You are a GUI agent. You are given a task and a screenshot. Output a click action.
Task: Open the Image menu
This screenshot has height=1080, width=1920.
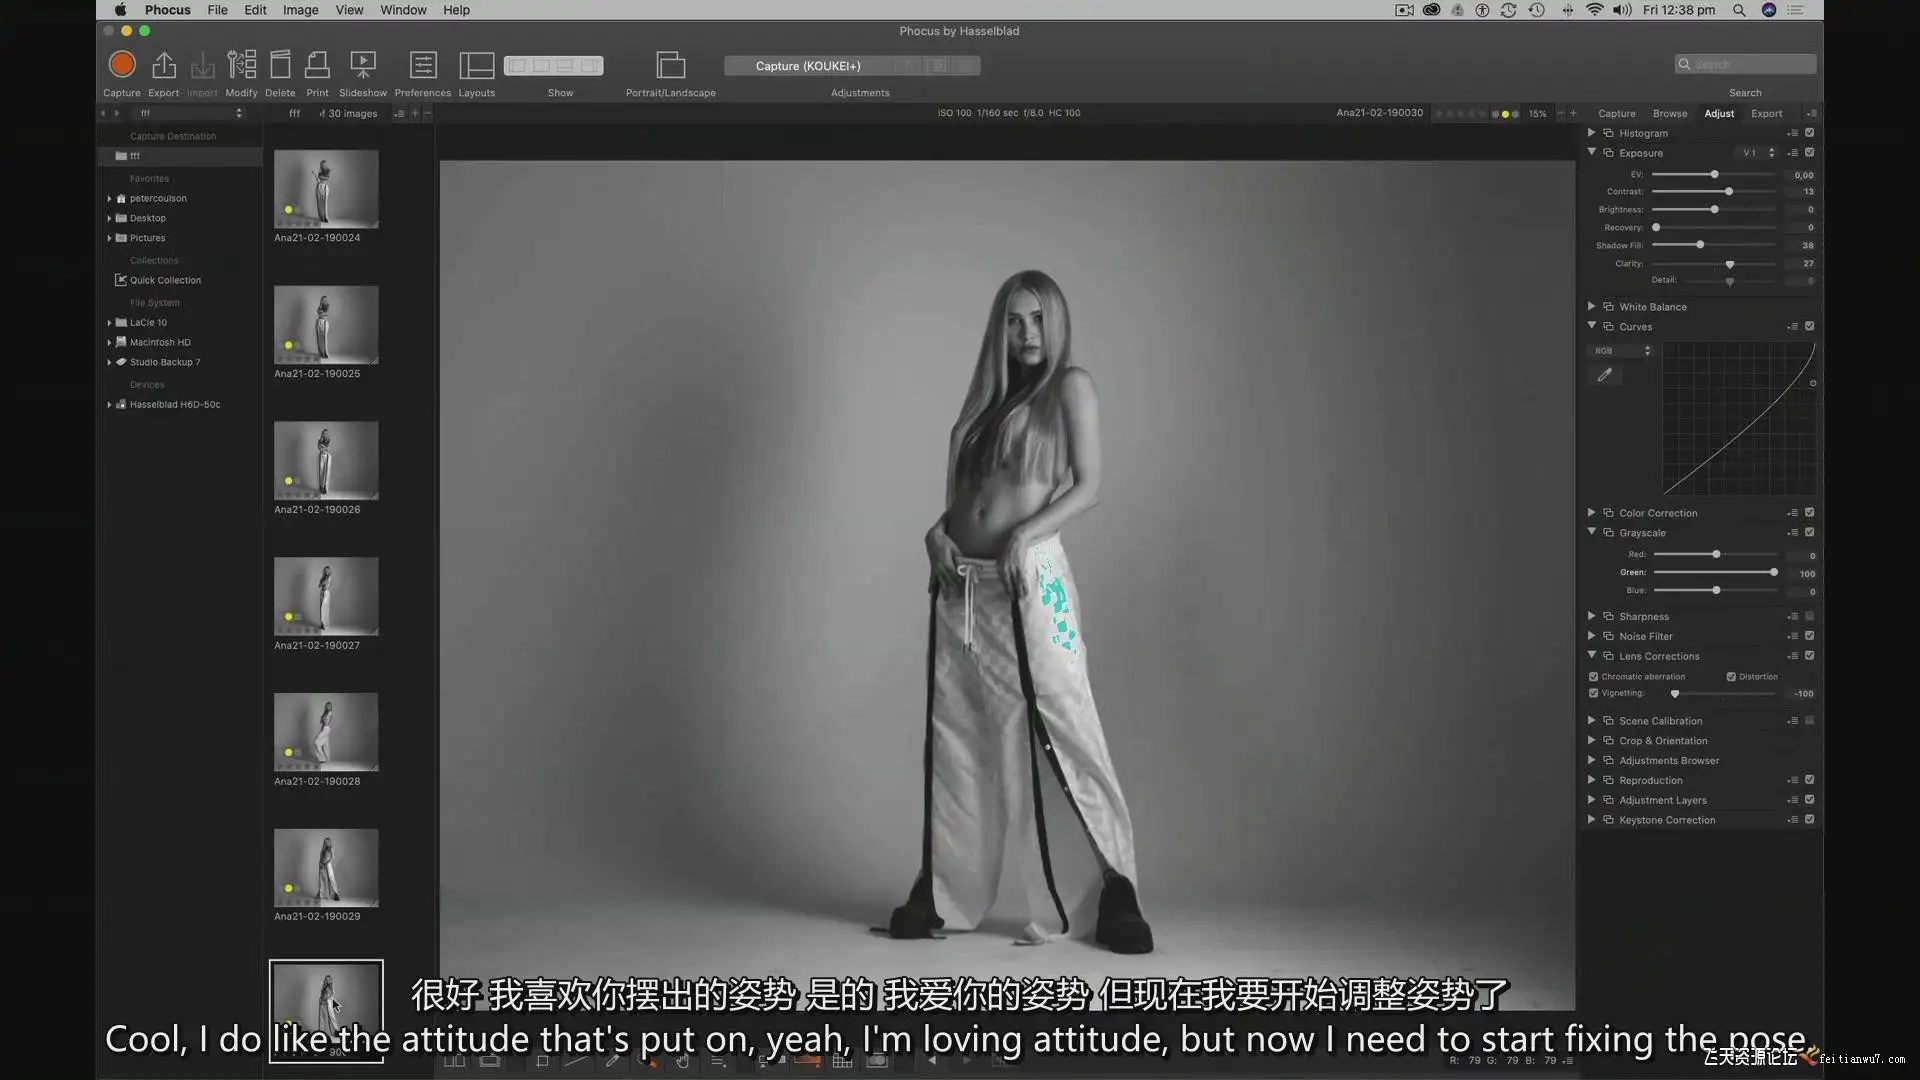(x=300, y=10)
